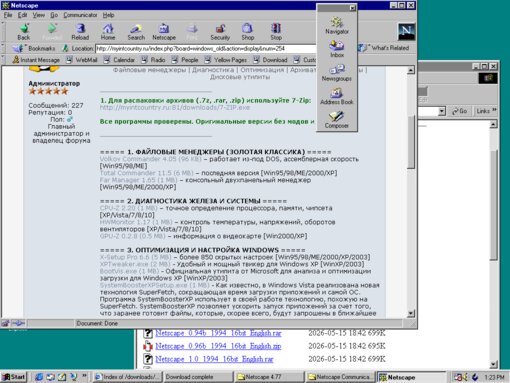Open the CPU-Z 2.20 link
Viewport: 510px width, 383px height.
pos(128,208)
